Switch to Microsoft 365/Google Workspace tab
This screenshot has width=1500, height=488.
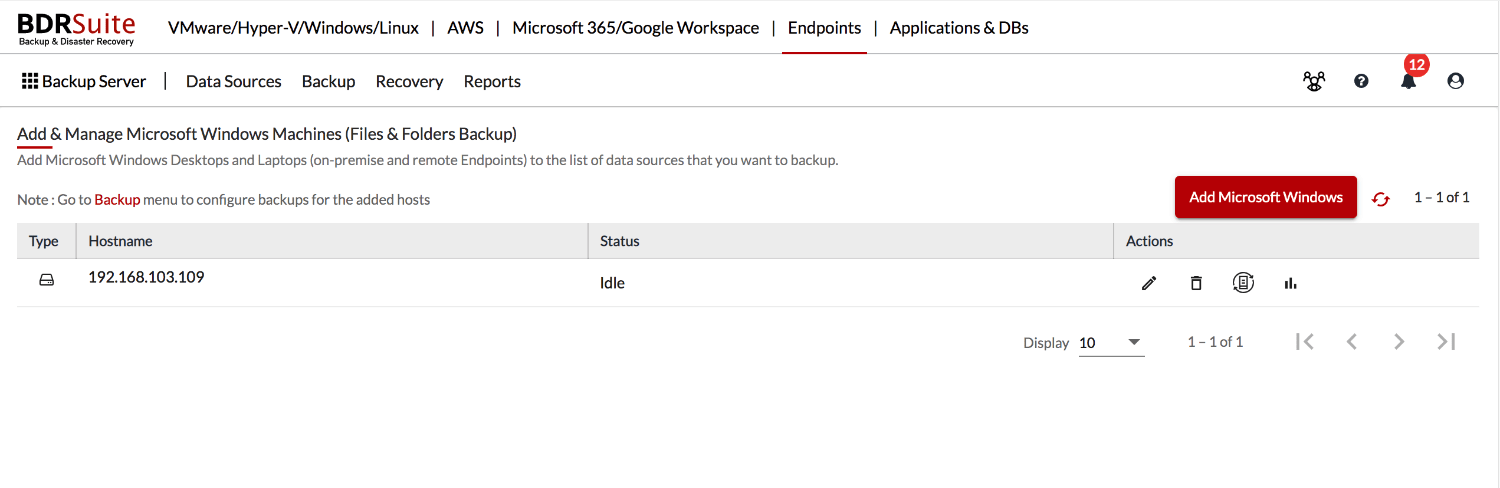636,27
